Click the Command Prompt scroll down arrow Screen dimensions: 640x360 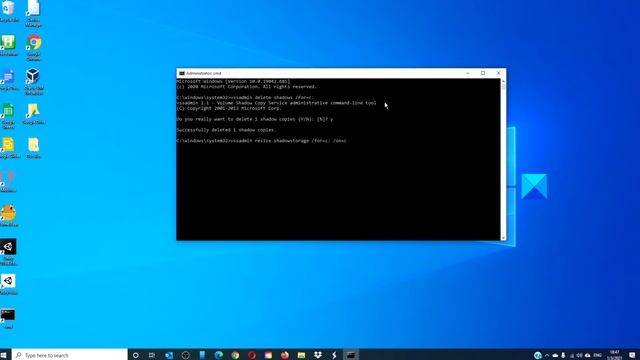click(503, 238)
